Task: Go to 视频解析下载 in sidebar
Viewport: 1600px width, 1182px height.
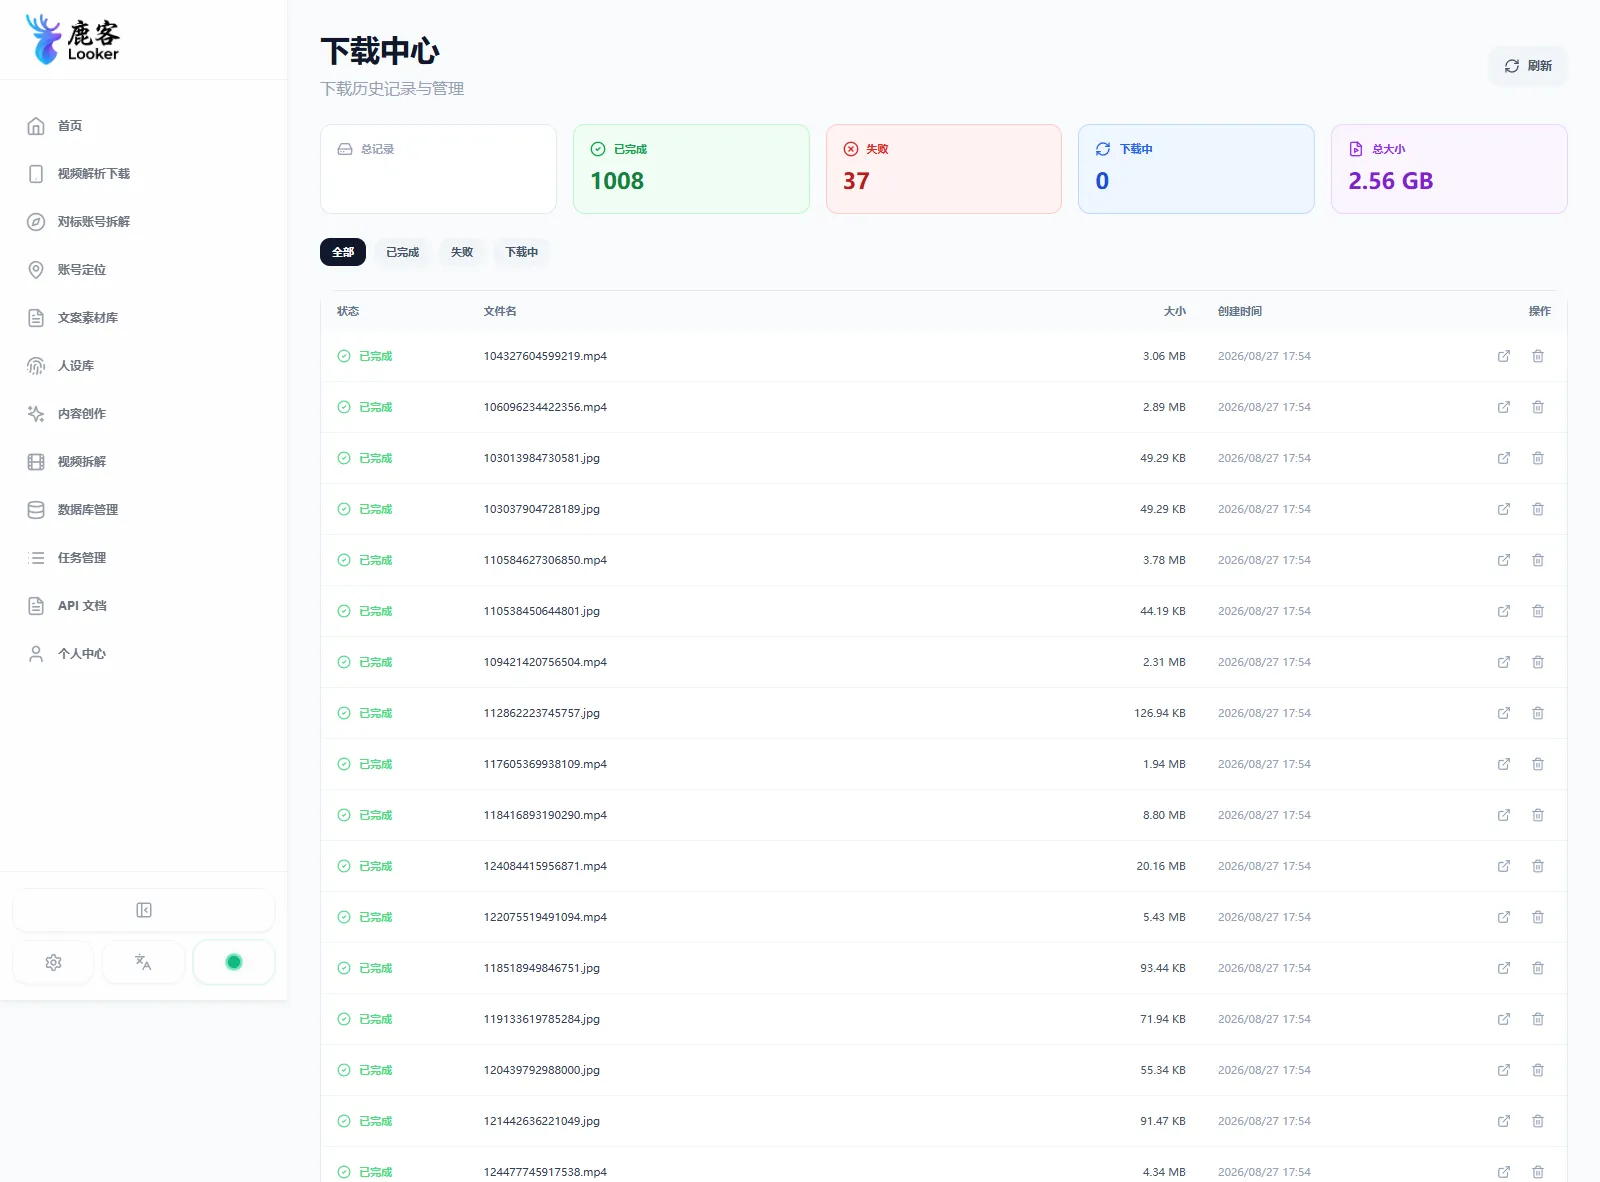Action: point(143,174)
